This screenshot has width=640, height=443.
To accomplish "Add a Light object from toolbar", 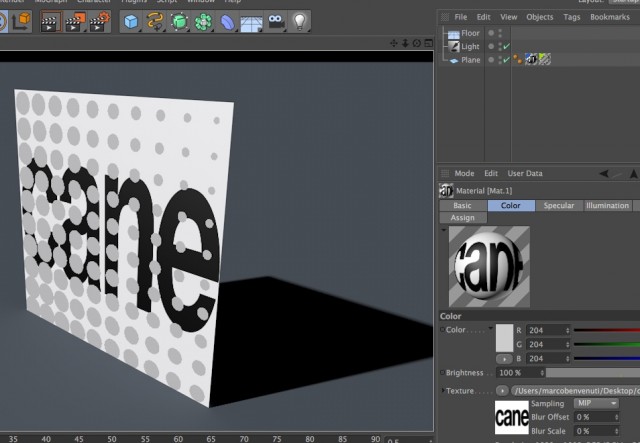I will point(300,21).
